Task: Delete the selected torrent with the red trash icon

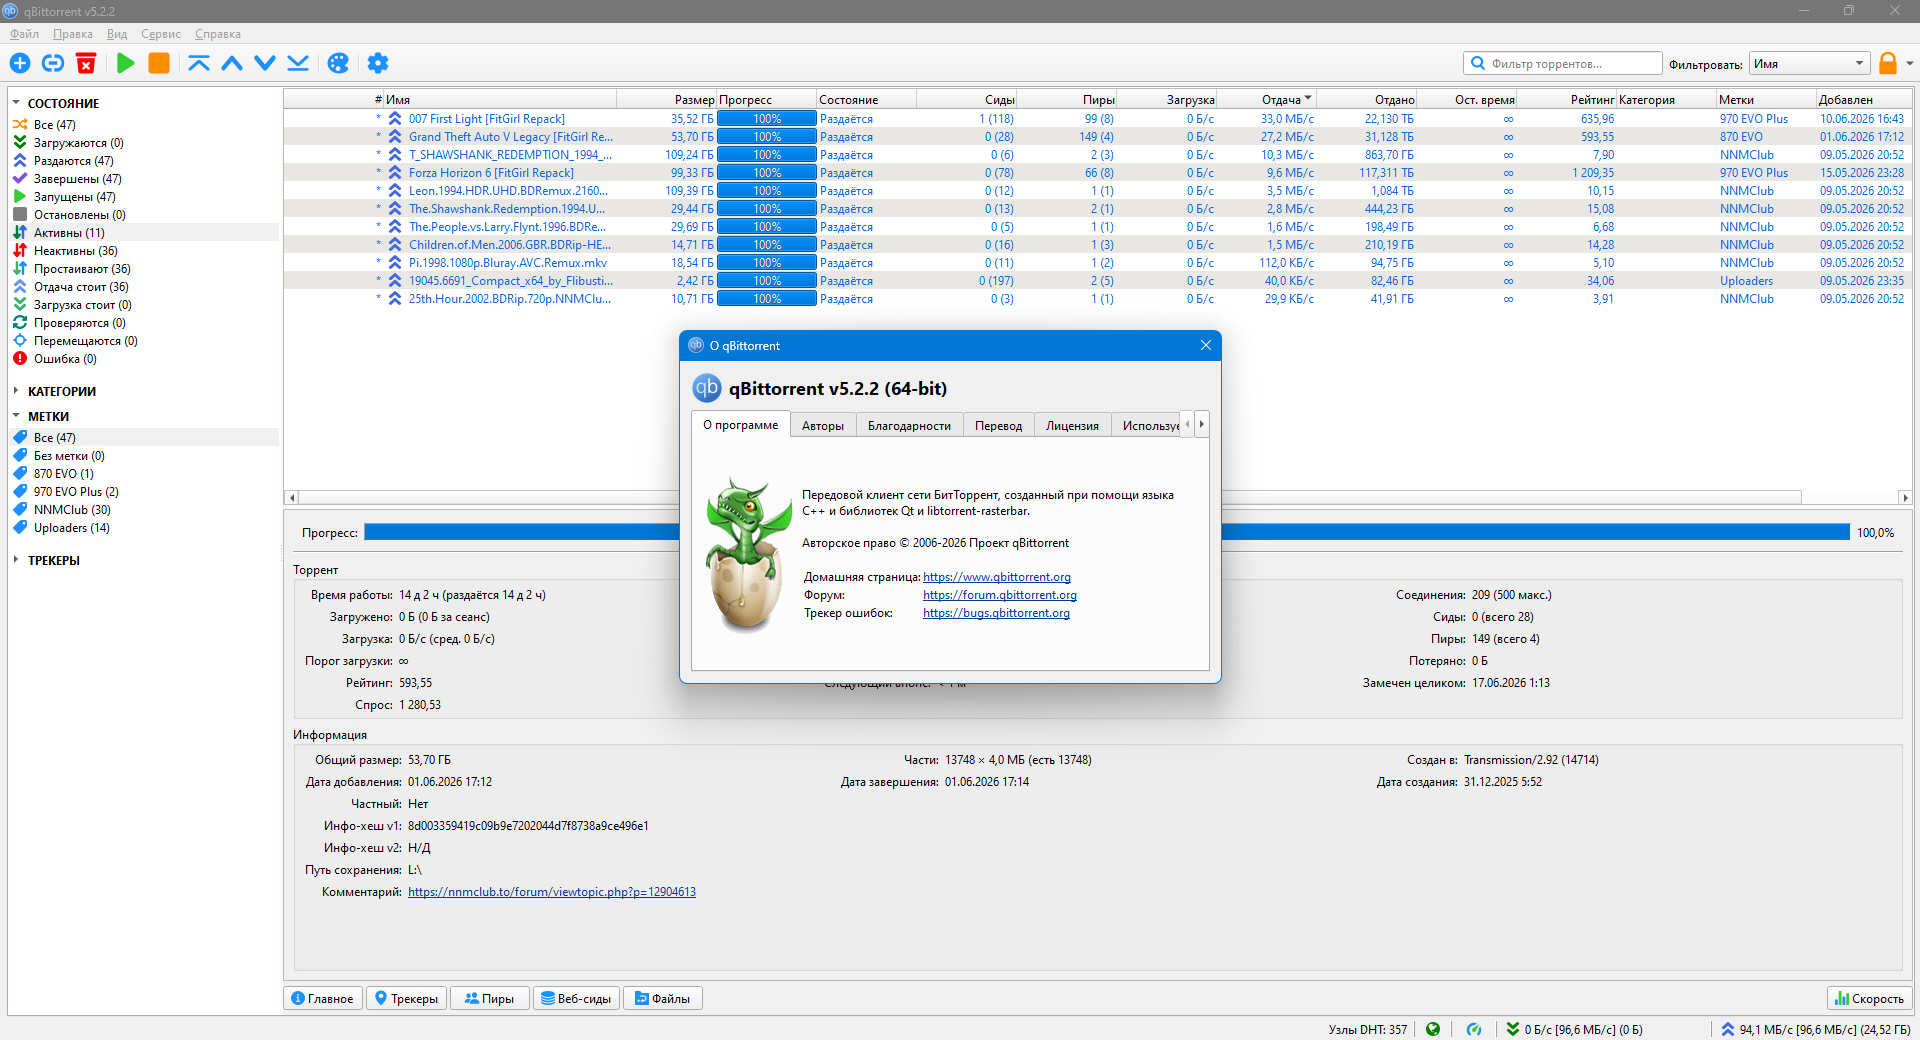Action: 86,63
